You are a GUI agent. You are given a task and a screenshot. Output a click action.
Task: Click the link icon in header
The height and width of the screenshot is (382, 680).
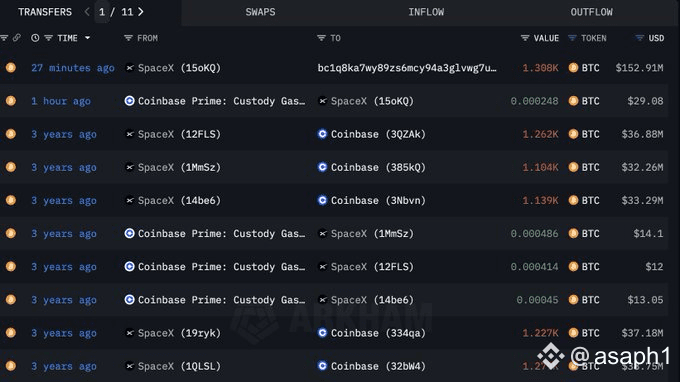(17, 38)
